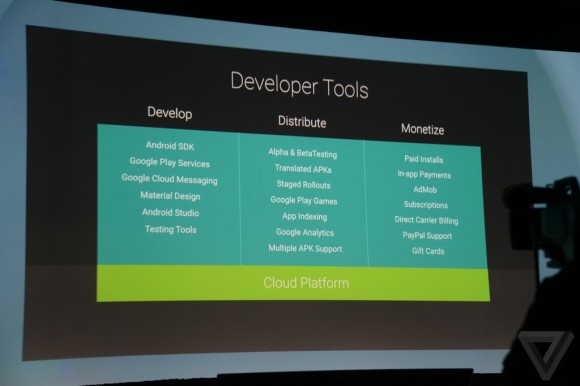
Task: Open Testing Tools entry
Action: pos(171,230)
